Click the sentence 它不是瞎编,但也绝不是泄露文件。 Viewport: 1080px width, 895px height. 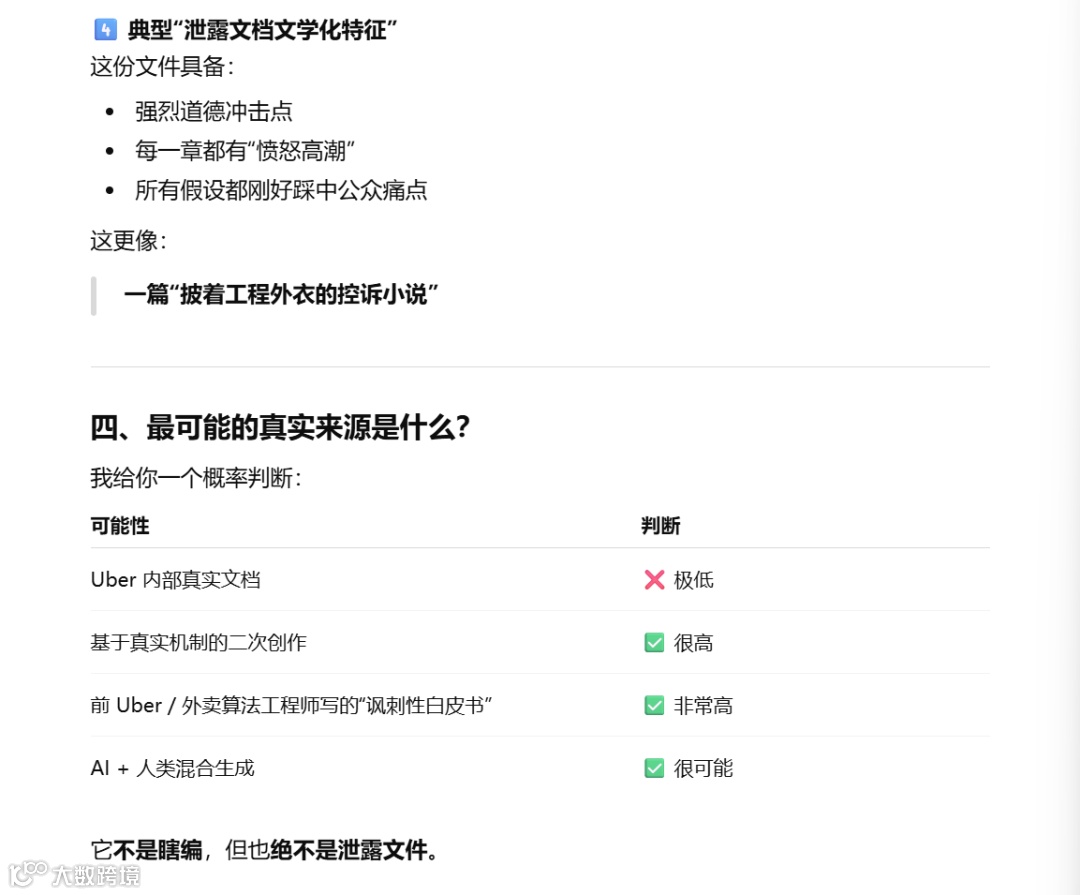point(265,850)
